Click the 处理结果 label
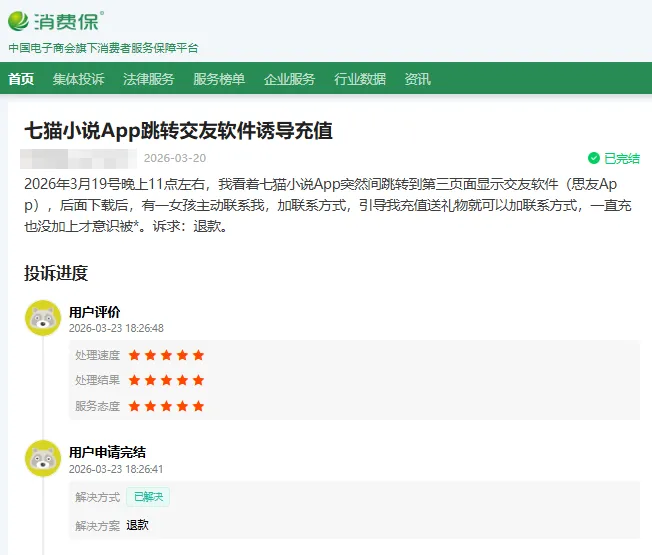The width and height of the screenshot is (652, 555). pos(97,380)
